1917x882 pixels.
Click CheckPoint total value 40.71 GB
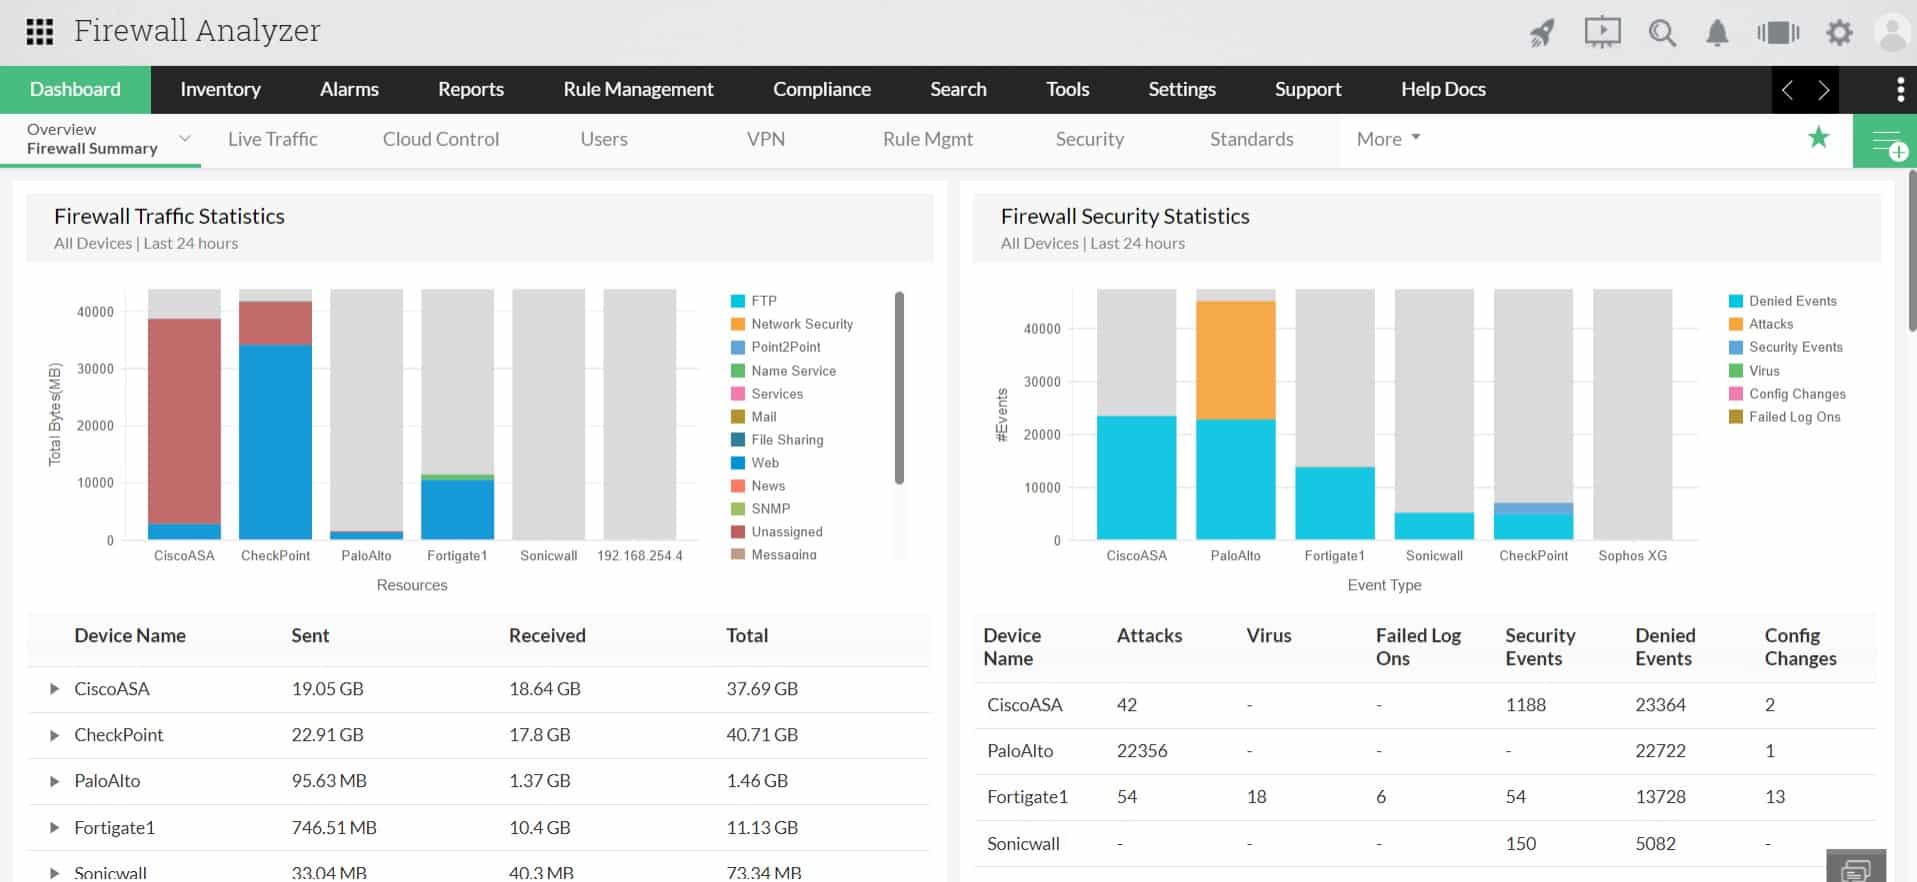[762, 735]
